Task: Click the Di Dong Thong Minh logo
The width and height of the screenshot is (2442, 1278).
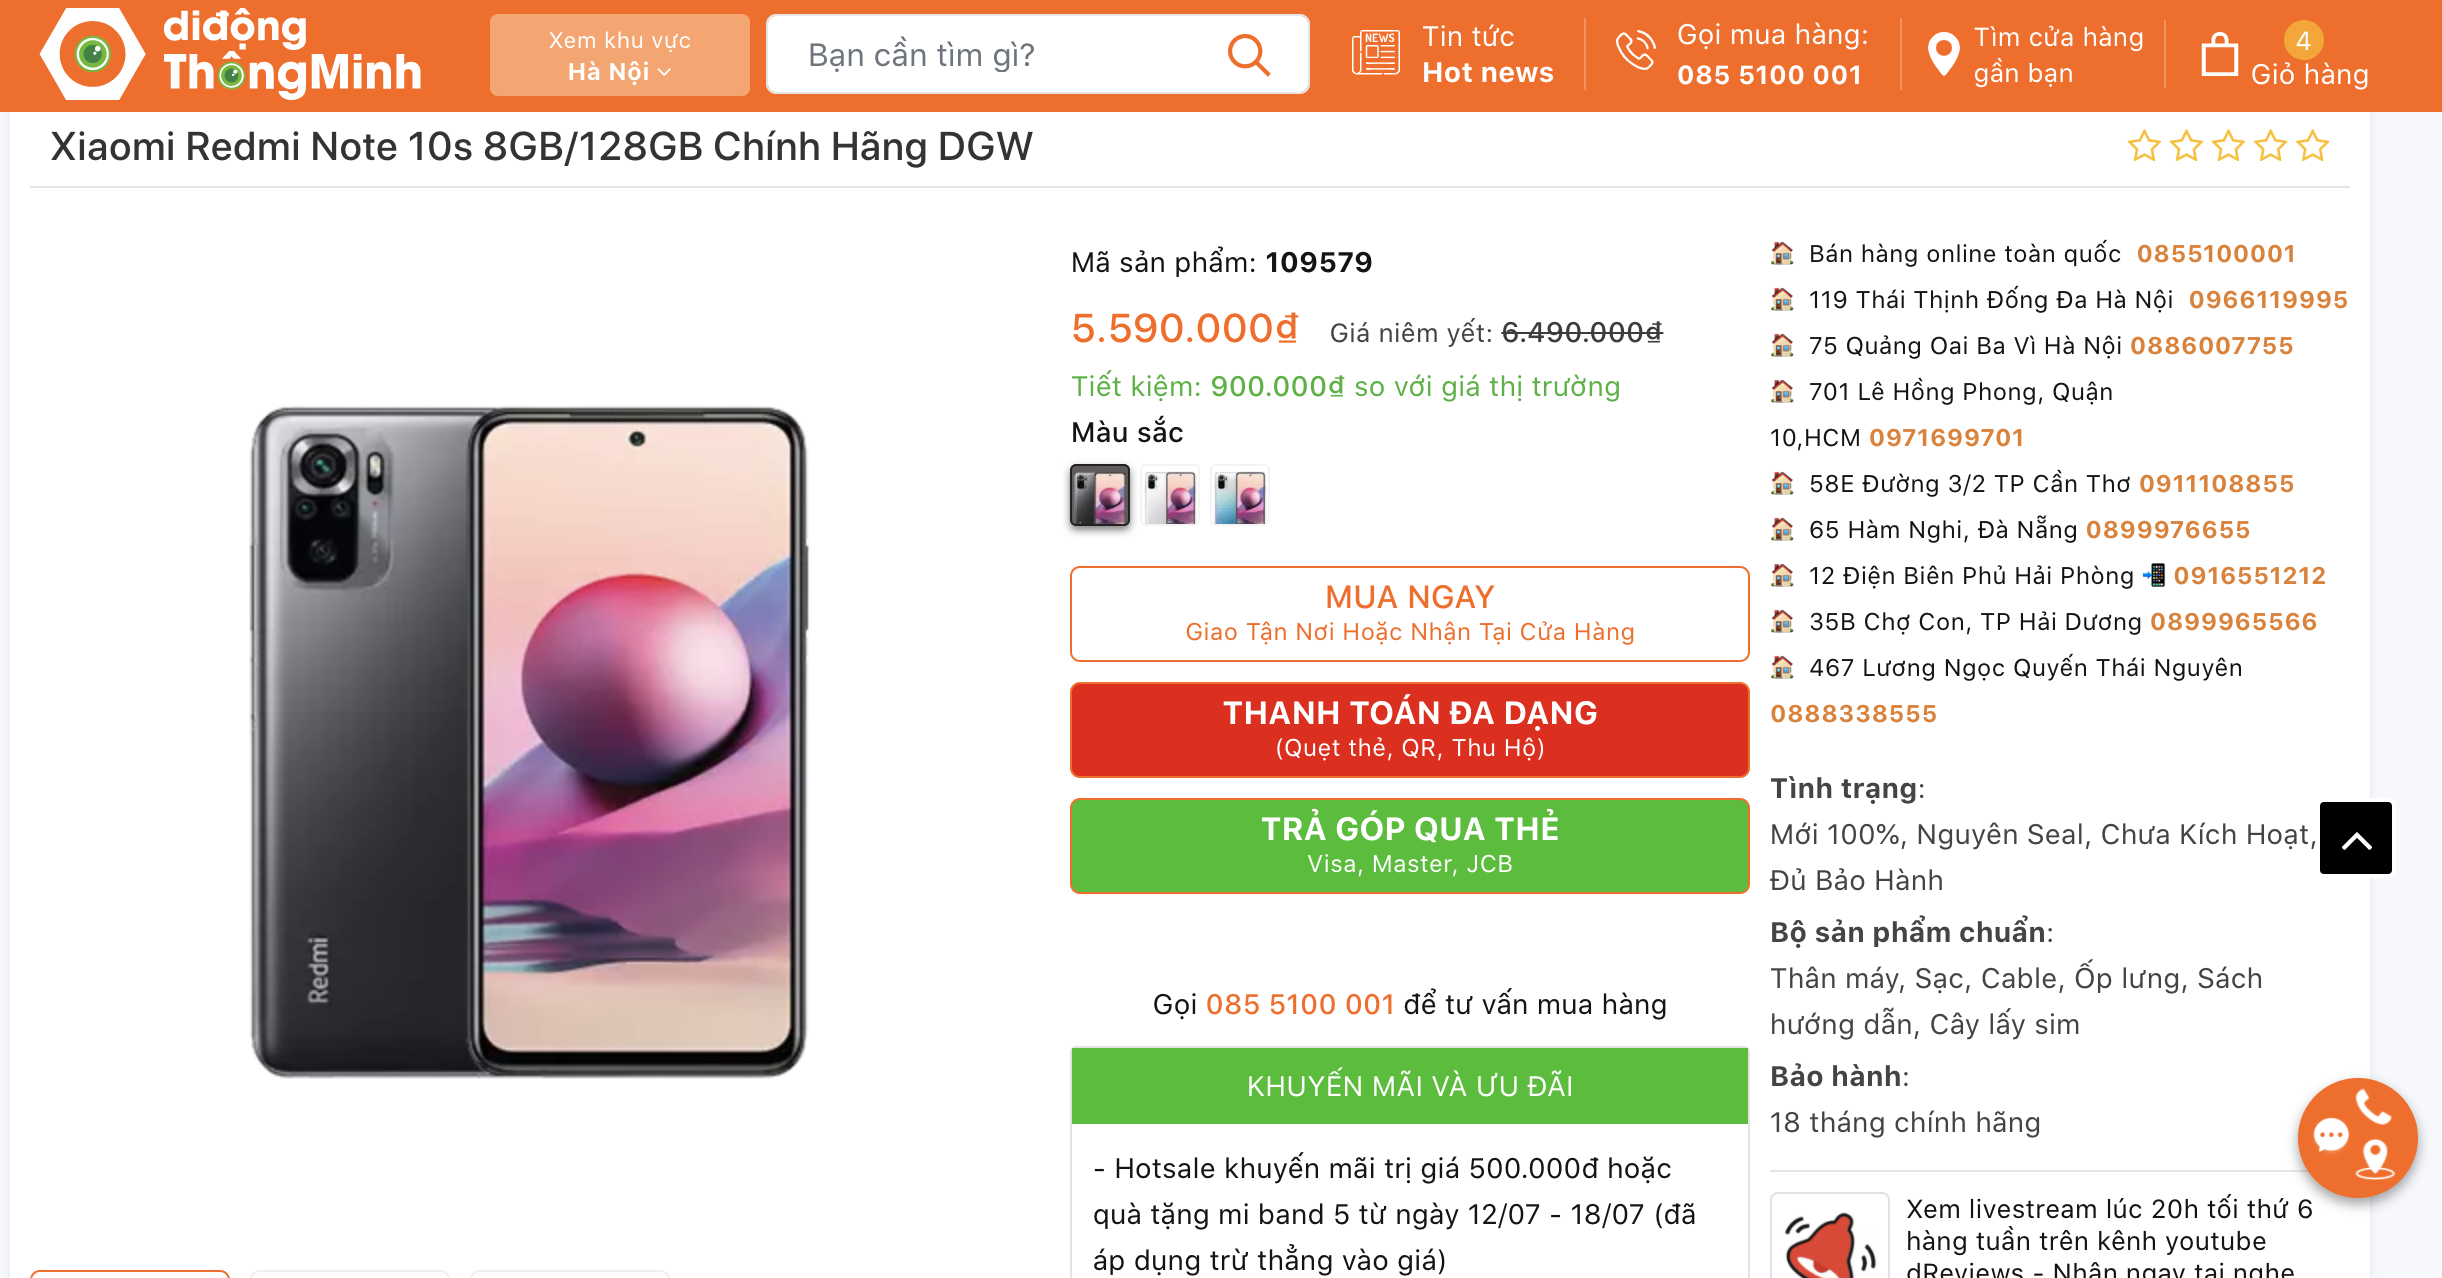Action: tap(231, 54)
